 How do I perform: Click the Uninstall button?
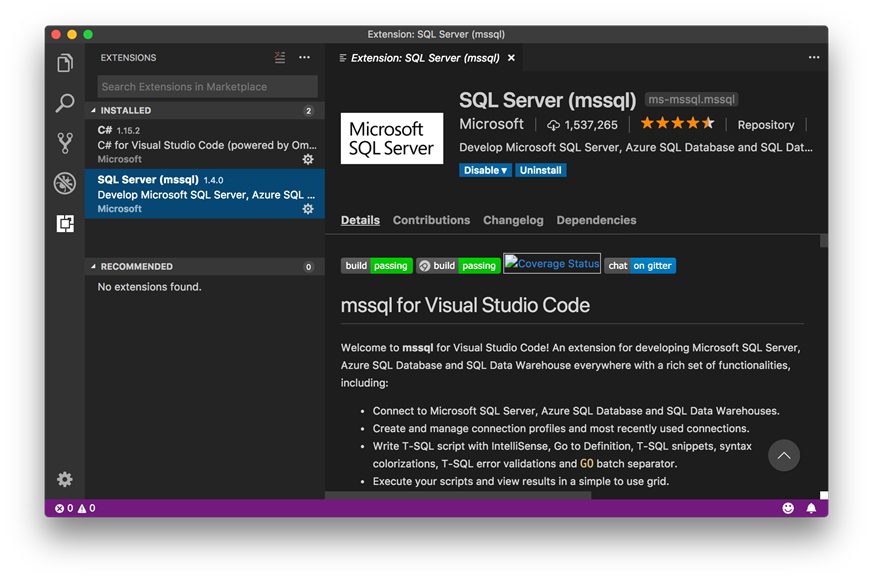(x=541, y=170)
